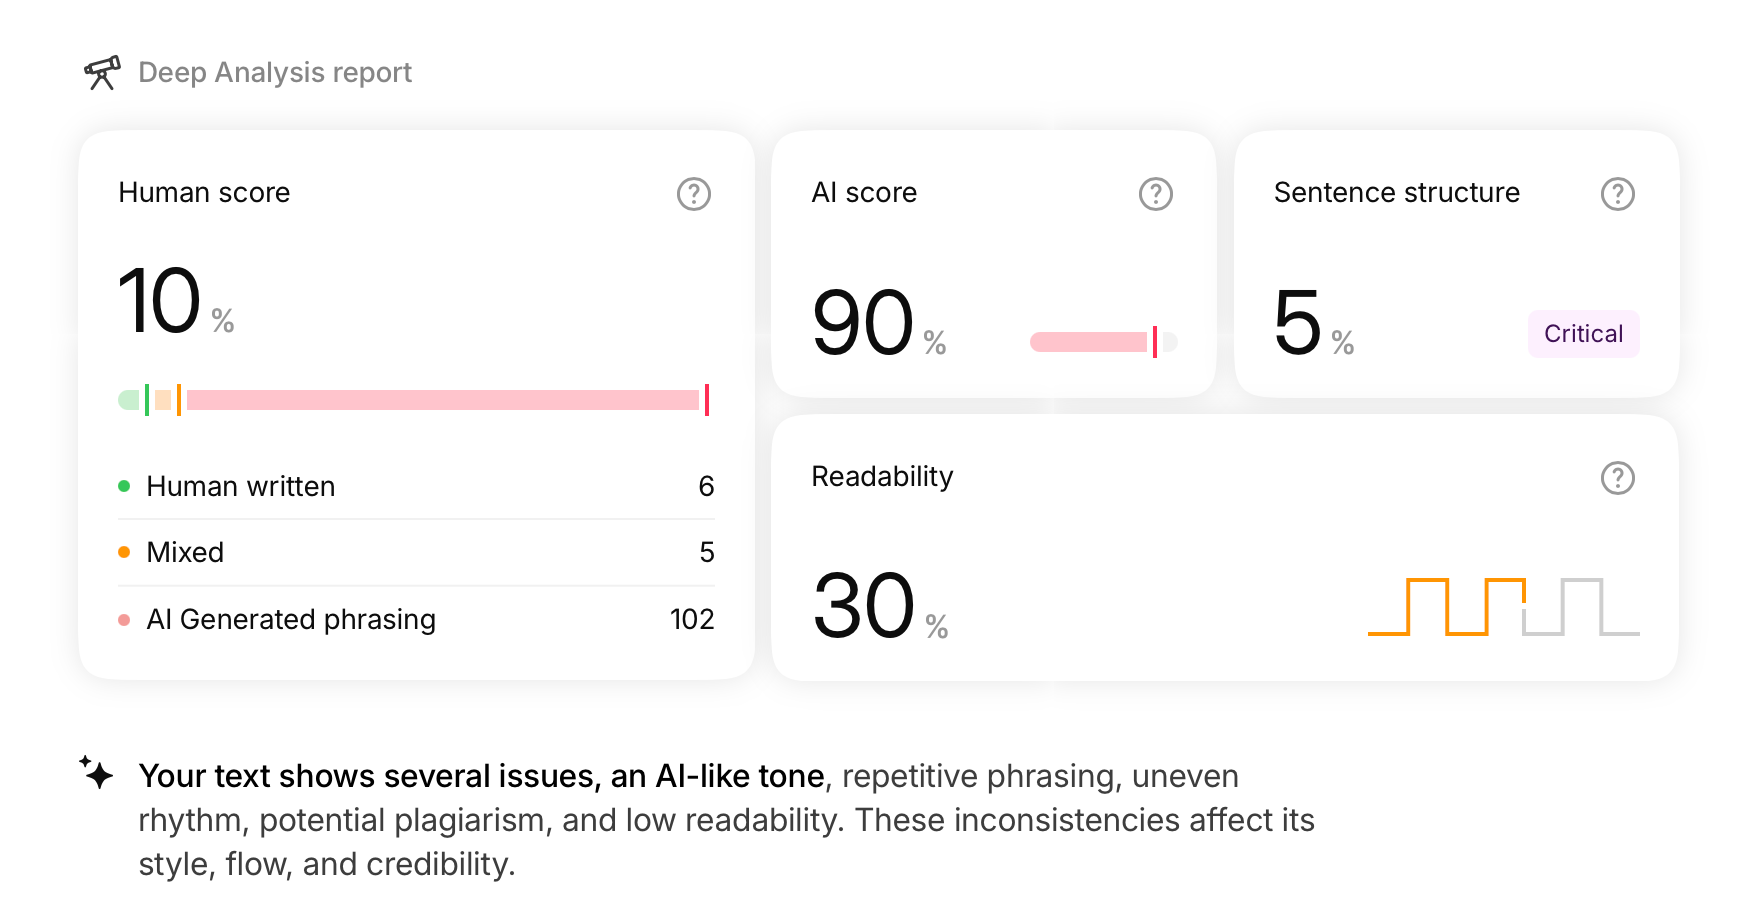The width and height of the screenshot is (1754, 906).
Task: Click the orange Mixed segment of score bar
Action: click(x=163, y=400)
